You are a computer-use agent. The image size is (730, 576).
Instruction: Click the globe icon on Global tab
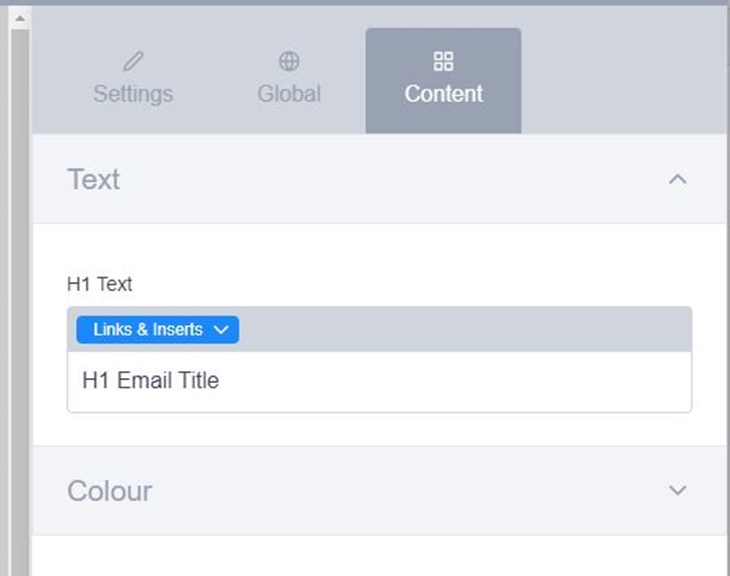tap(289, 62)
